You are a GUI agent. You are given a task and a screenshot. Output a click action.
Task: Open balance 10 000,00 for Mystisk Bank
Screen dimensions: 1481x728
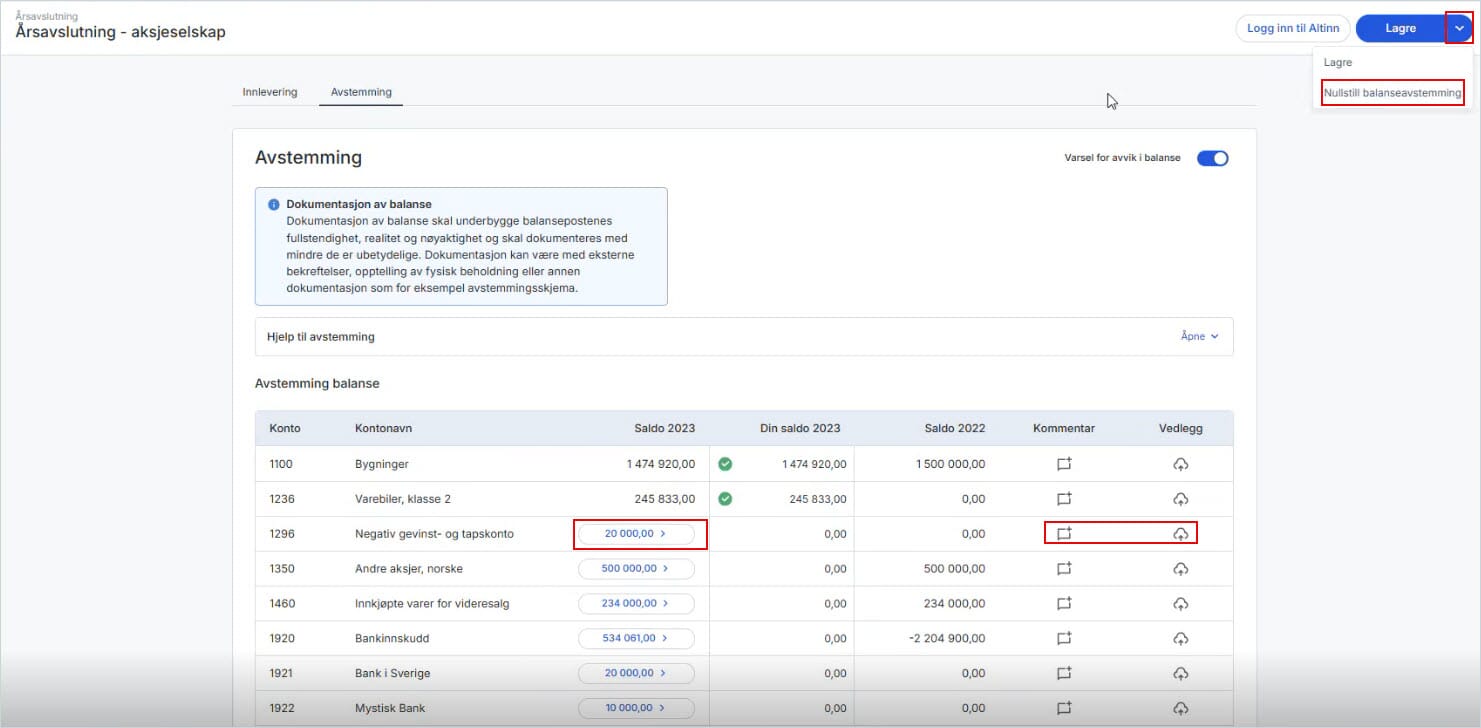636,708
